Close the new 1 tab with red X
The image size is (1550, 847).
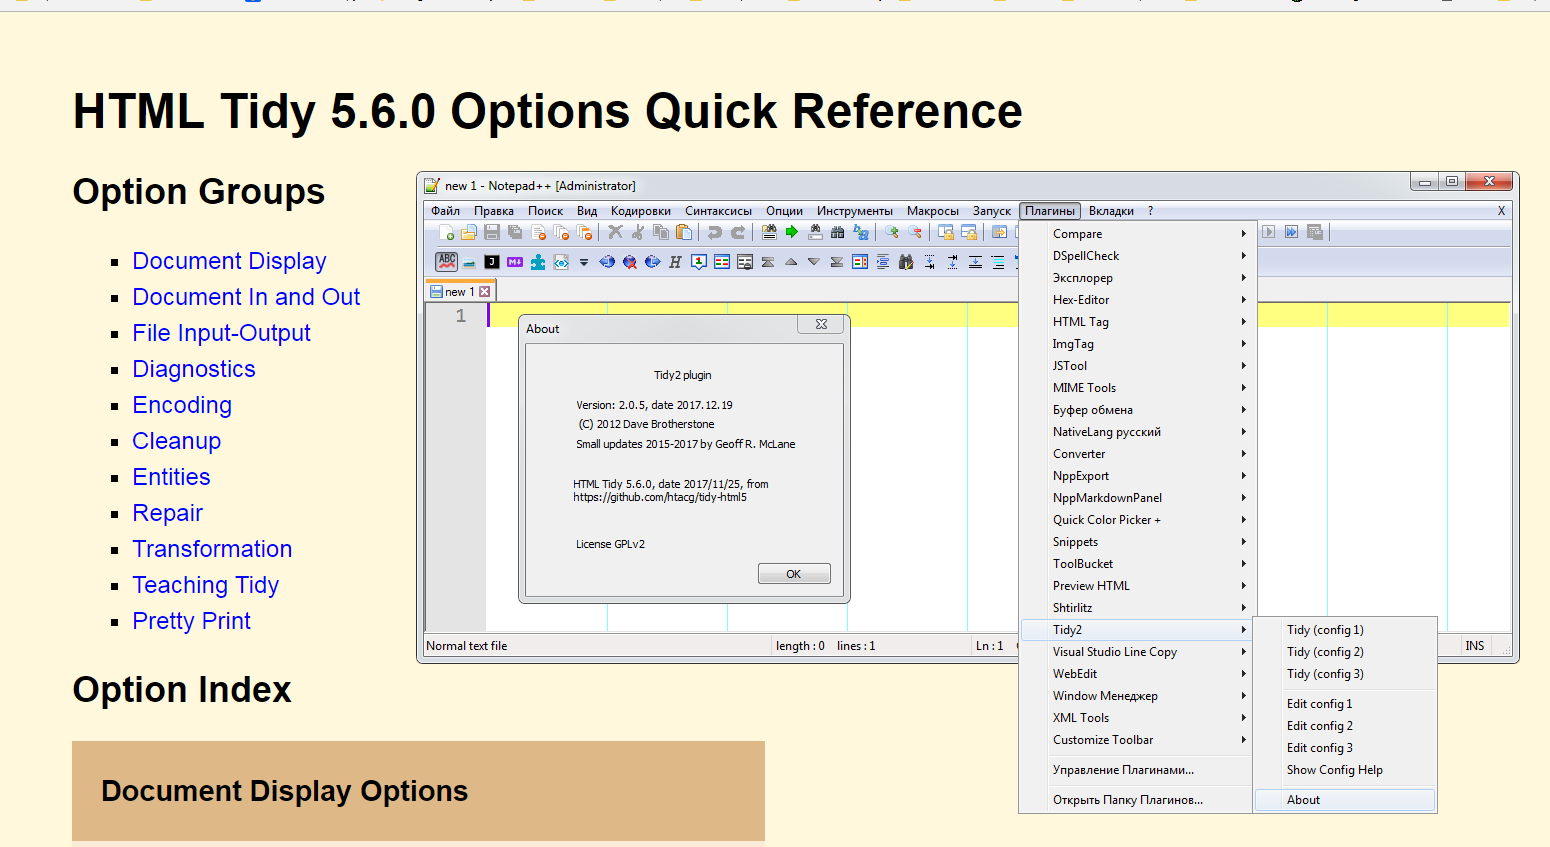(x=485, y=292)
